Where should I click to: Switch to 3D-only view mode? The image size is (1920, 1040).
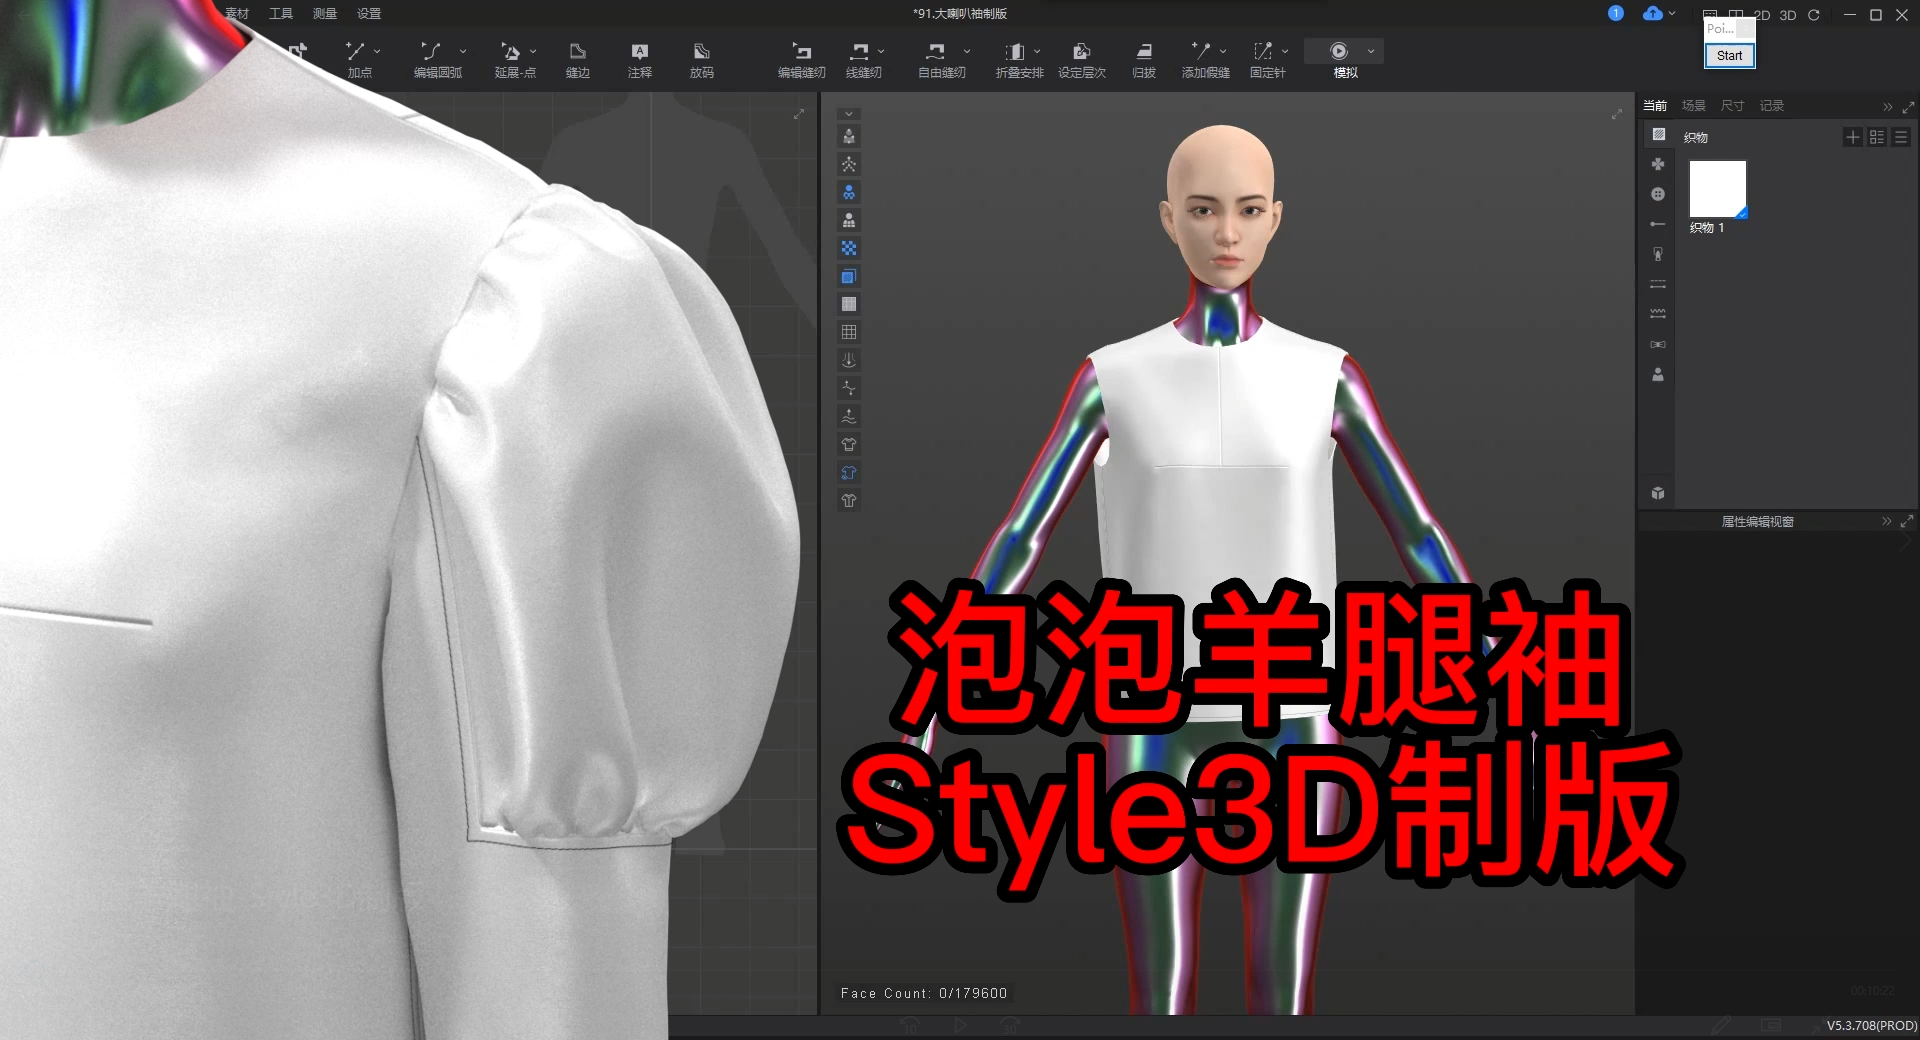pos(1788,15)
